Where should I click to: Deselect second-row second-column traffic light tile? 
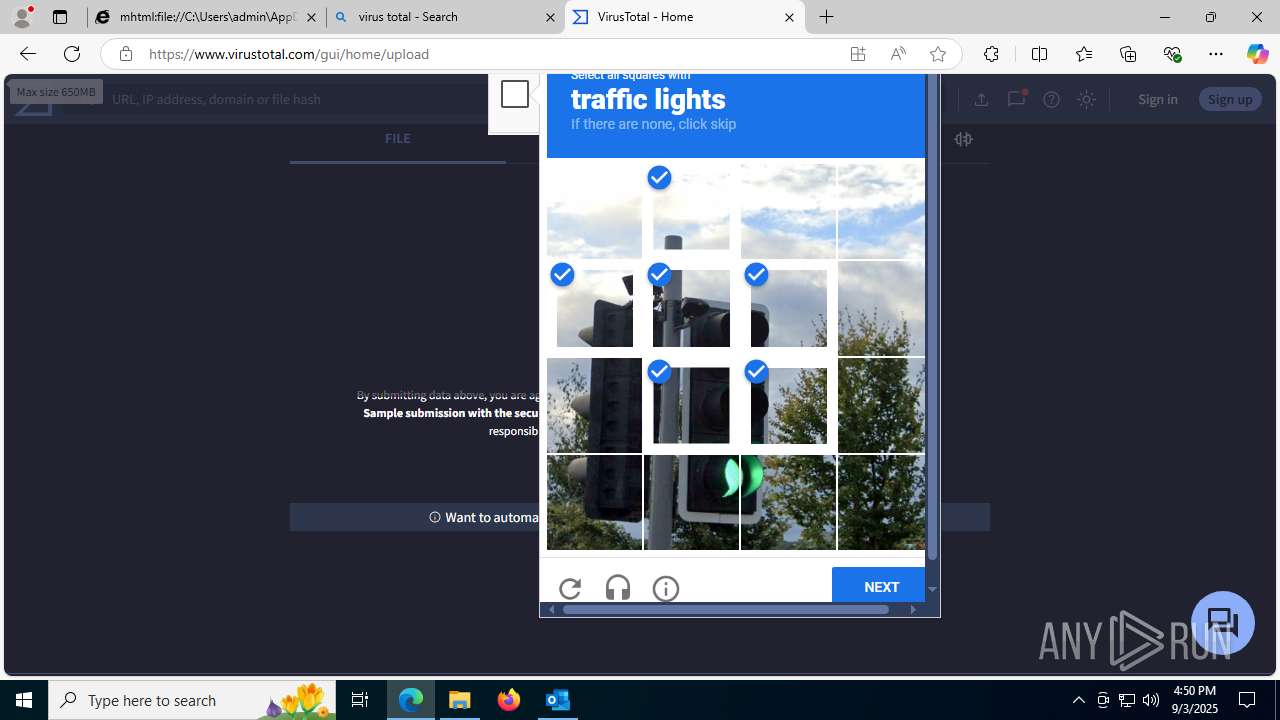point(691,308)
